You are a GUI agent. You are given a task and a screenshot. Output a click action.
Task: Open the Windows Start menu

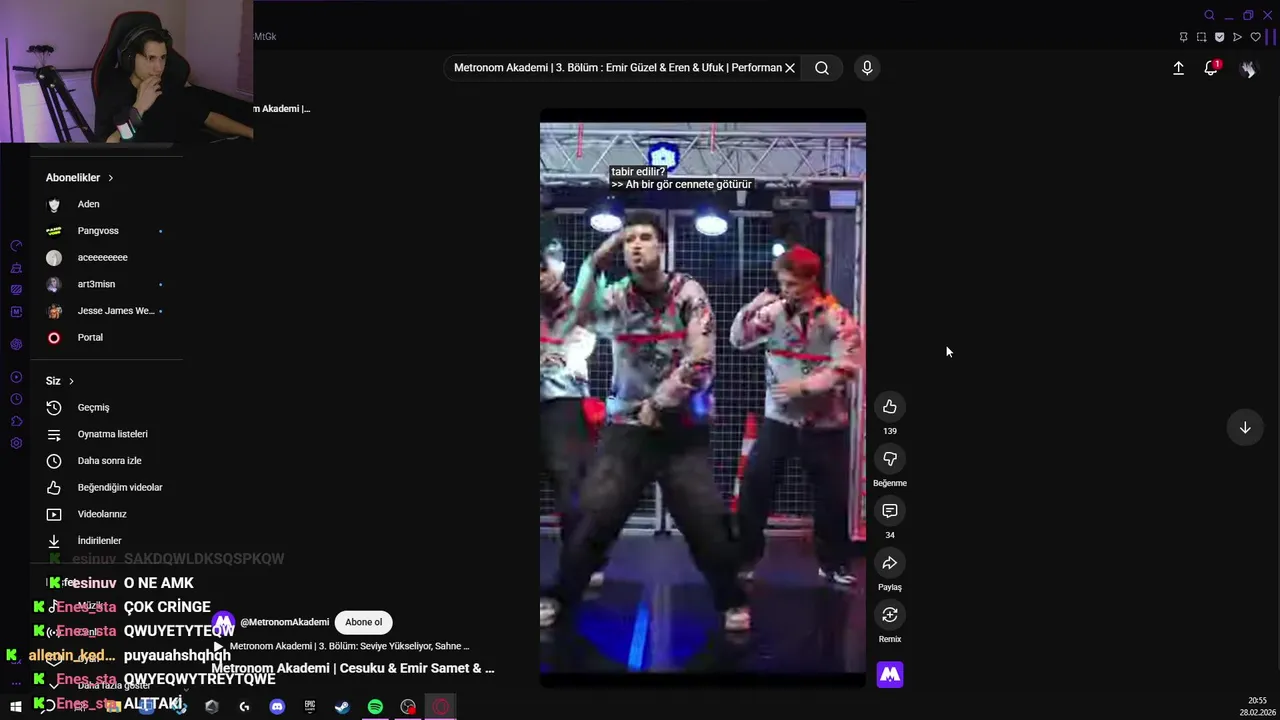[x=16, y=706]
